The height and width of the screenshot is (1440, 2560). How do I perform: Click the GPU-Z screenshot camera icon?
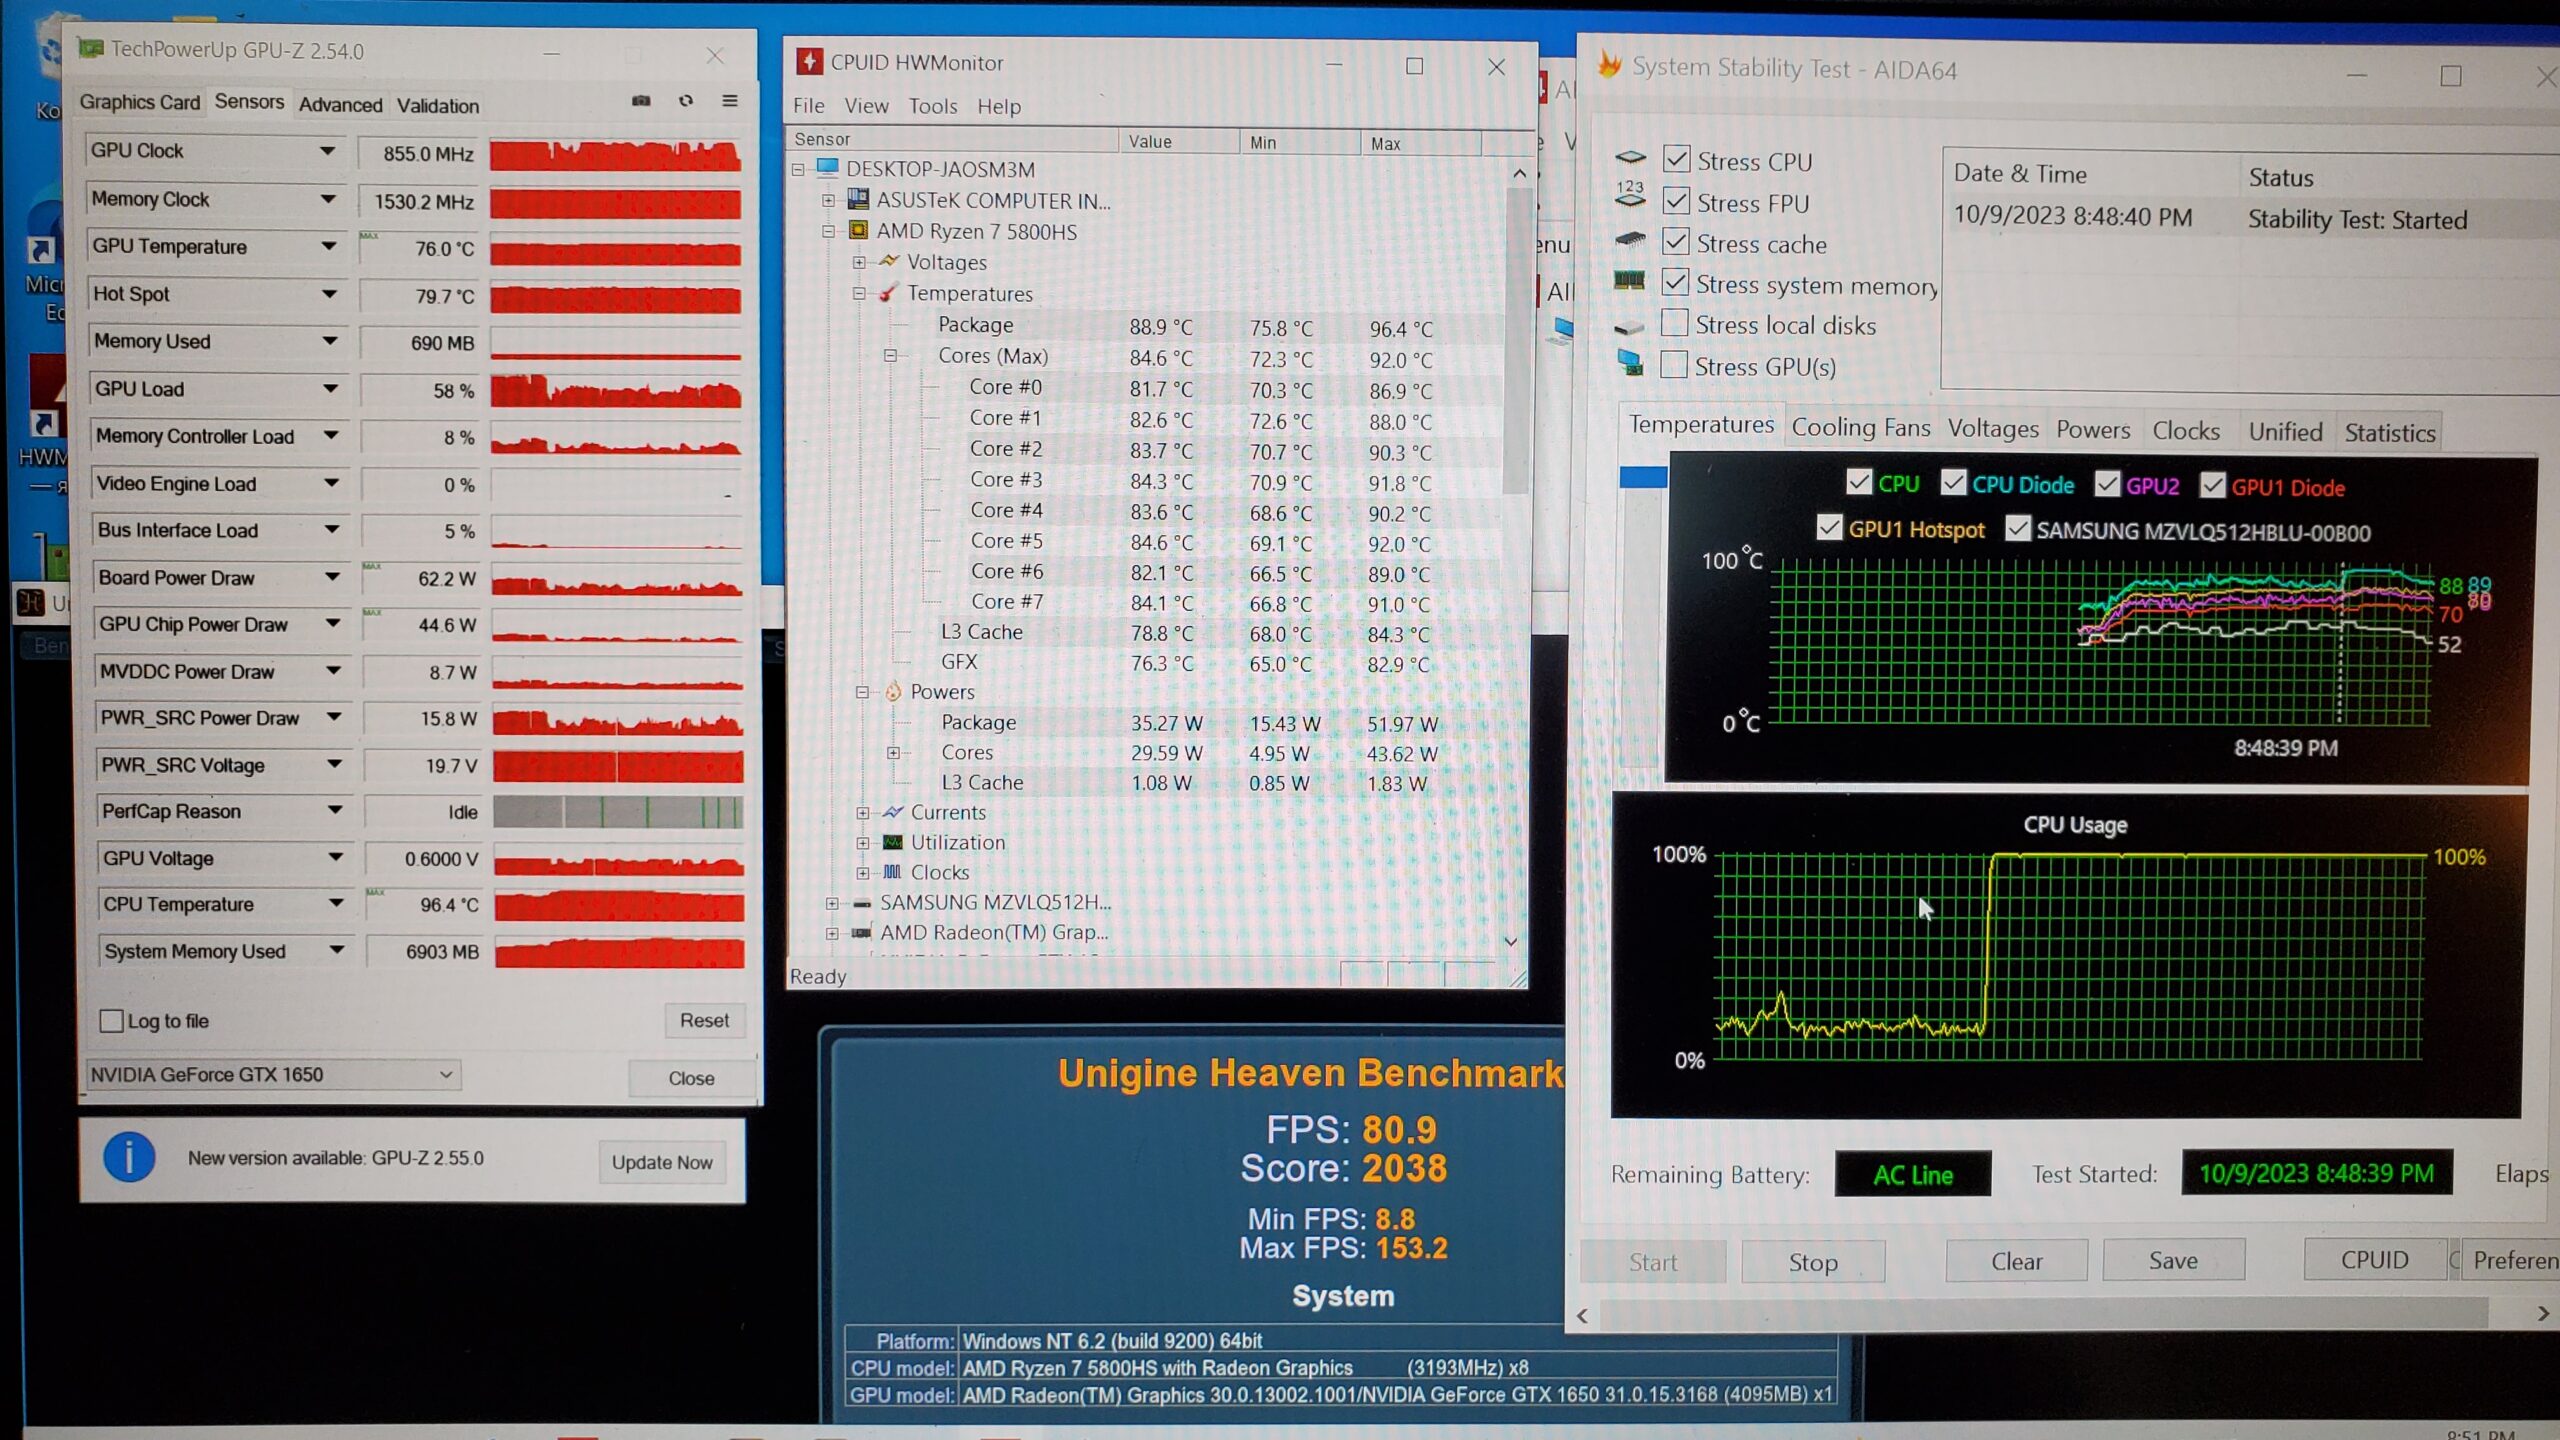coord(641,101)
